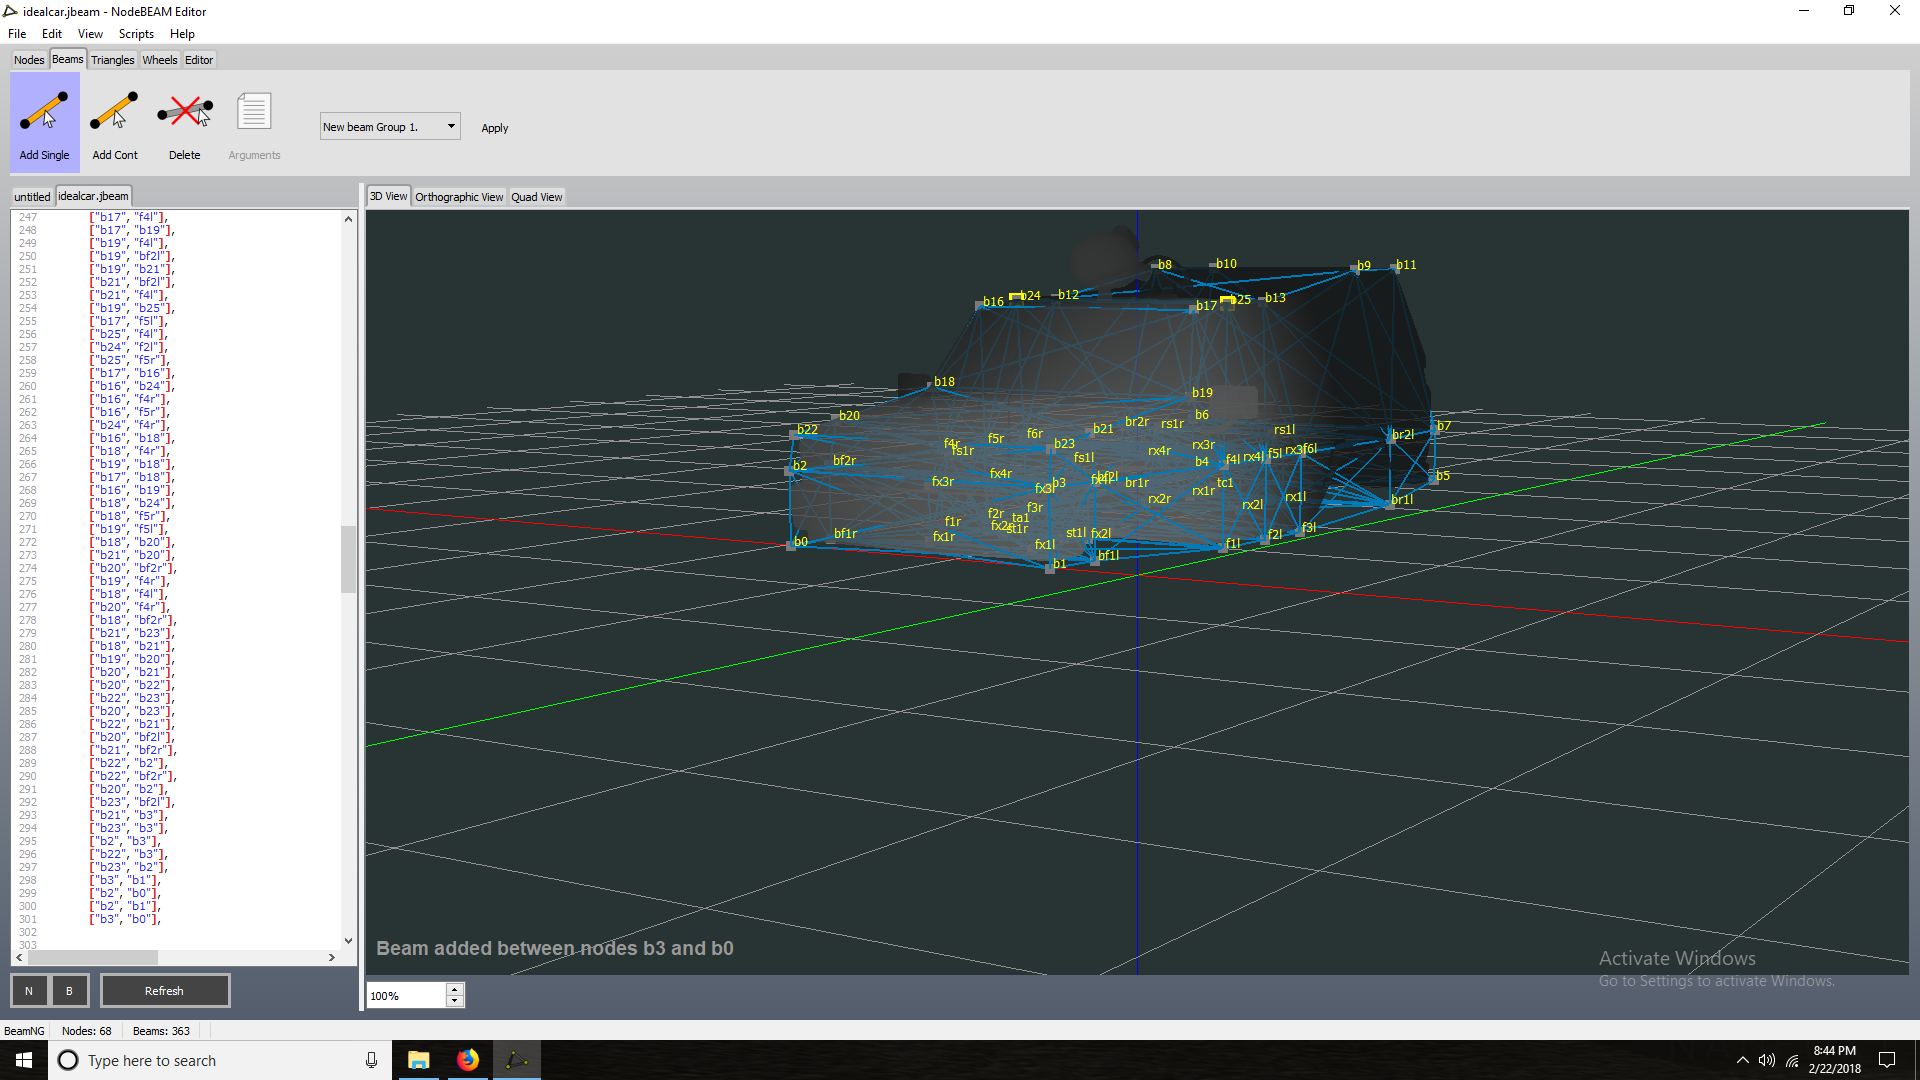Switch to Orthographic View tab
The height and width of the screenshot is (1080, 1920).
tap(459, 197)
